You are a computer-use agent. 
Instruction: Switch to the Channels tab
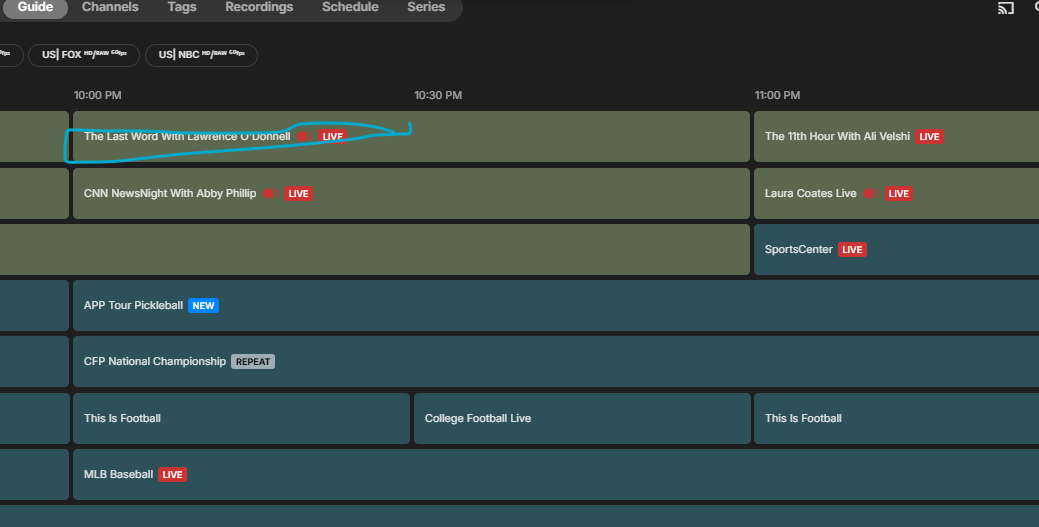[x=110, y=7]
